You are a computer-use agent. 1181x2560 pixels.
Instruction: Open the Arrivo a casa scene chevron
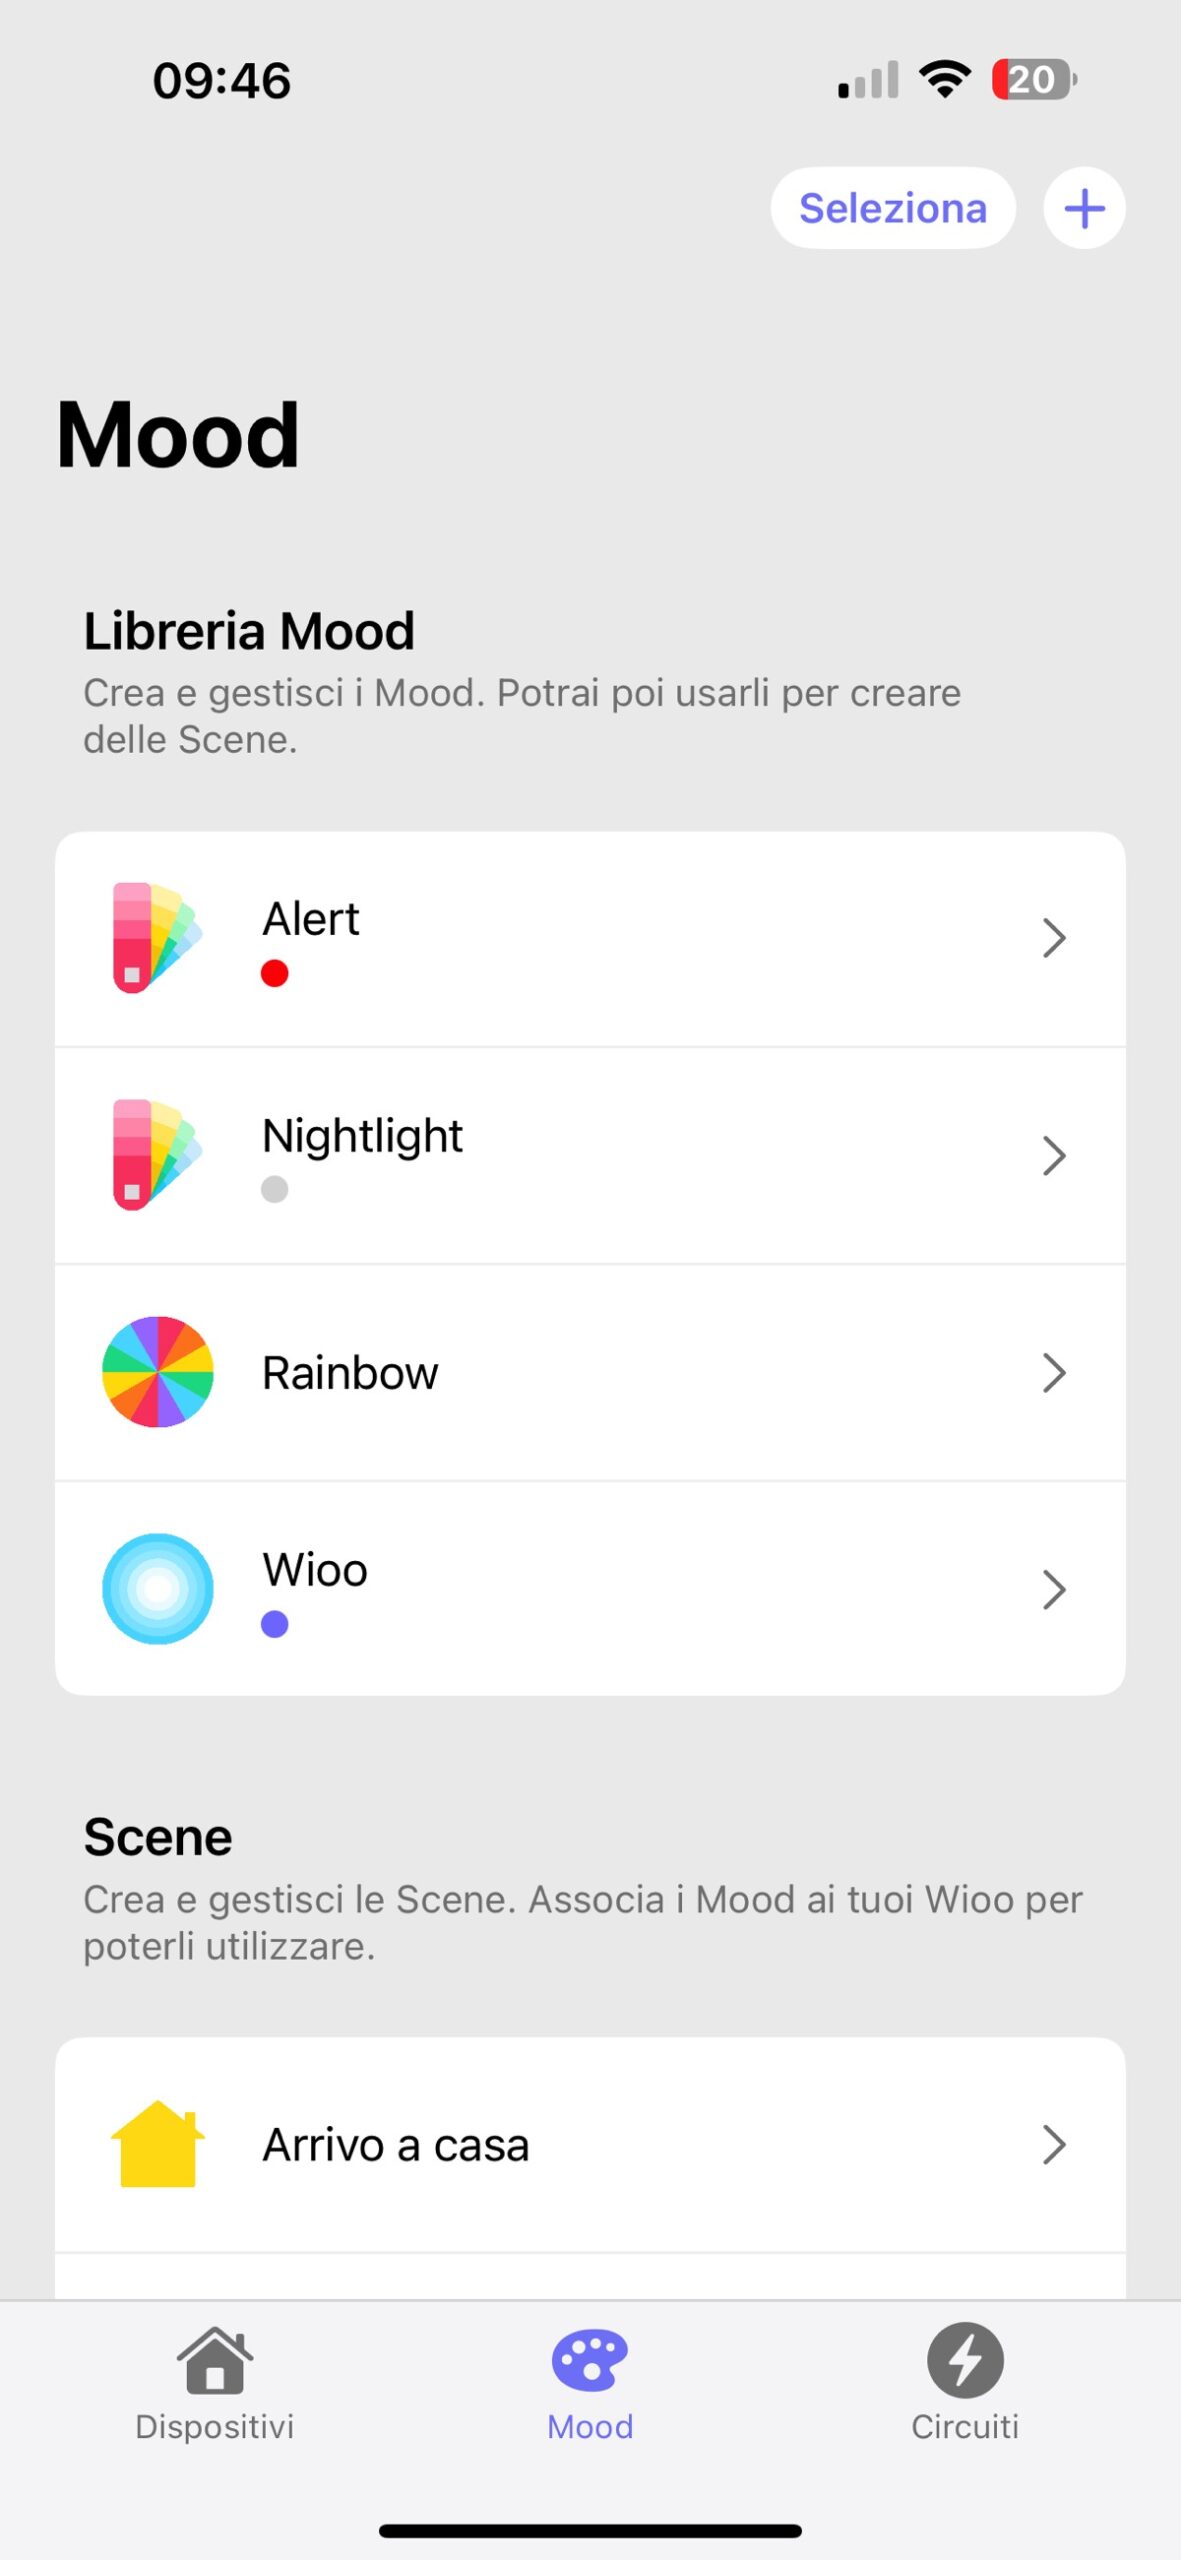[x=1054, y=2144]
